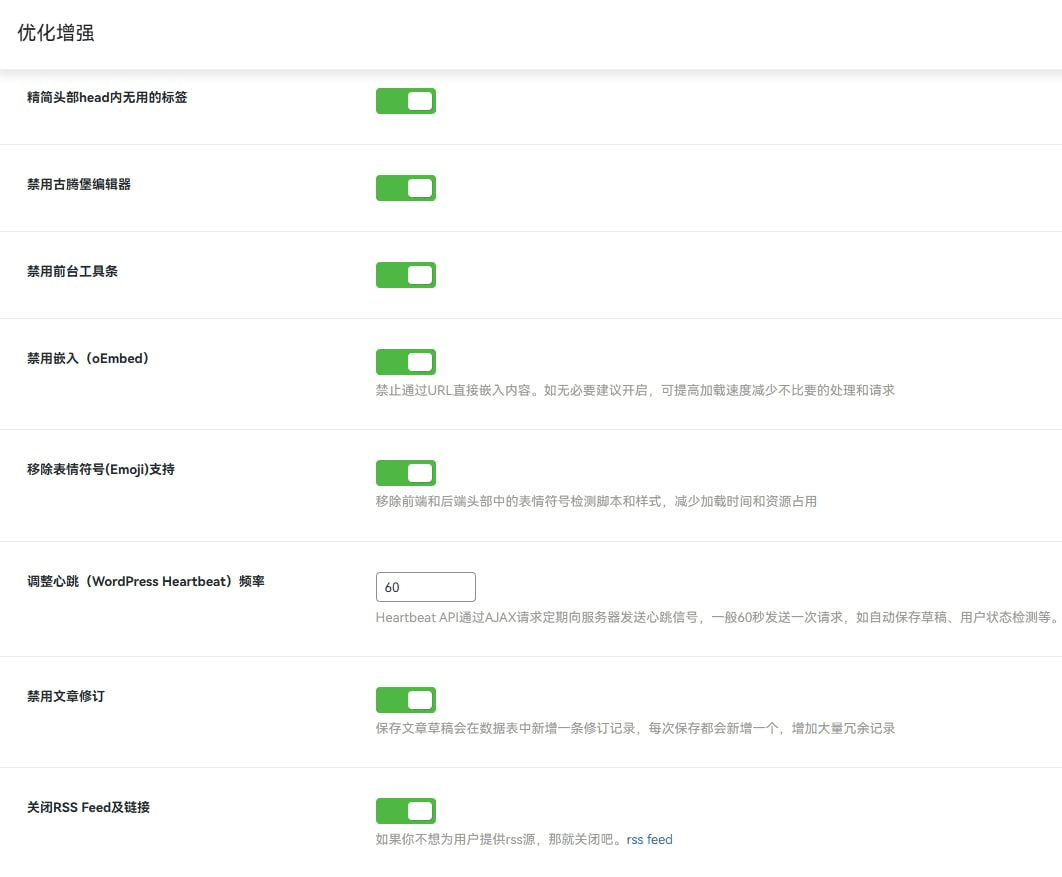Toggle the 禁用前台工具条 switch
Screen dimensions: 1062x877
pos(405,275)
